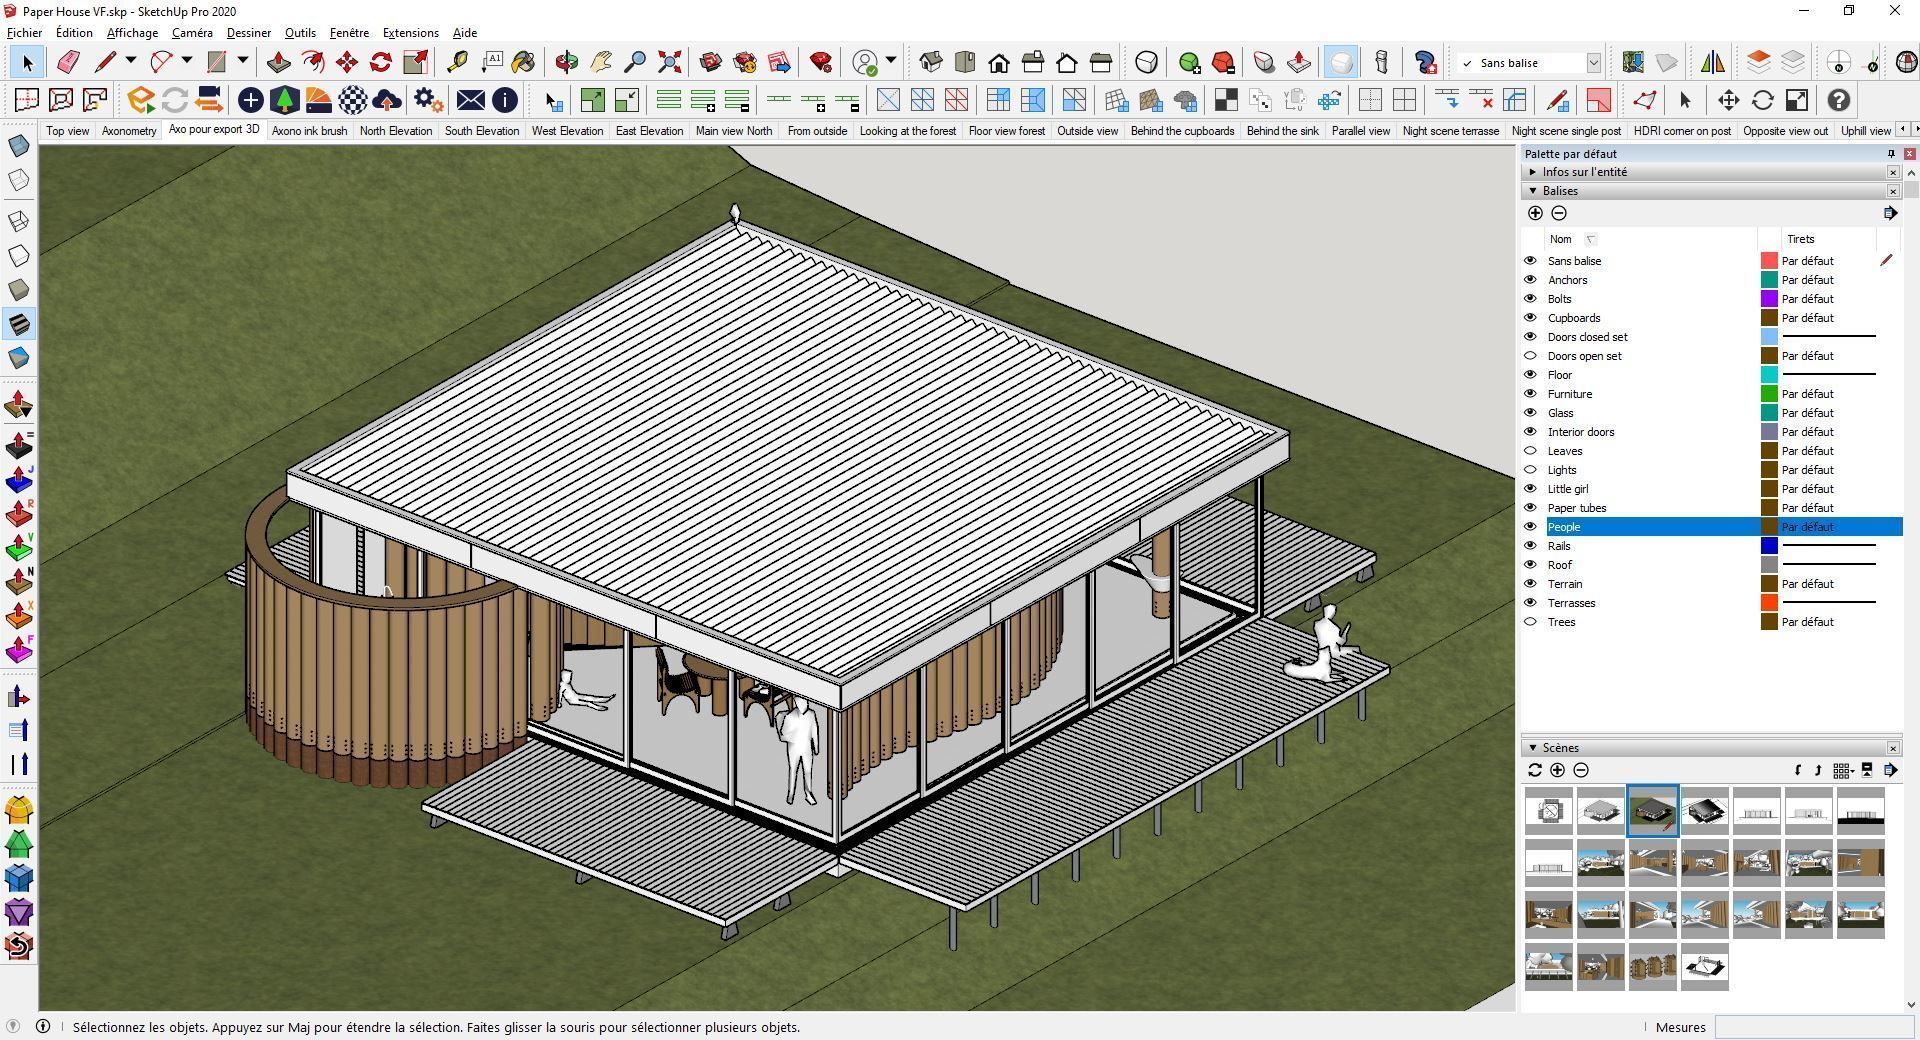The image size is (1920, 1040).
Task: Click the Remove scene minus icon
Action: pos(1581,770)
